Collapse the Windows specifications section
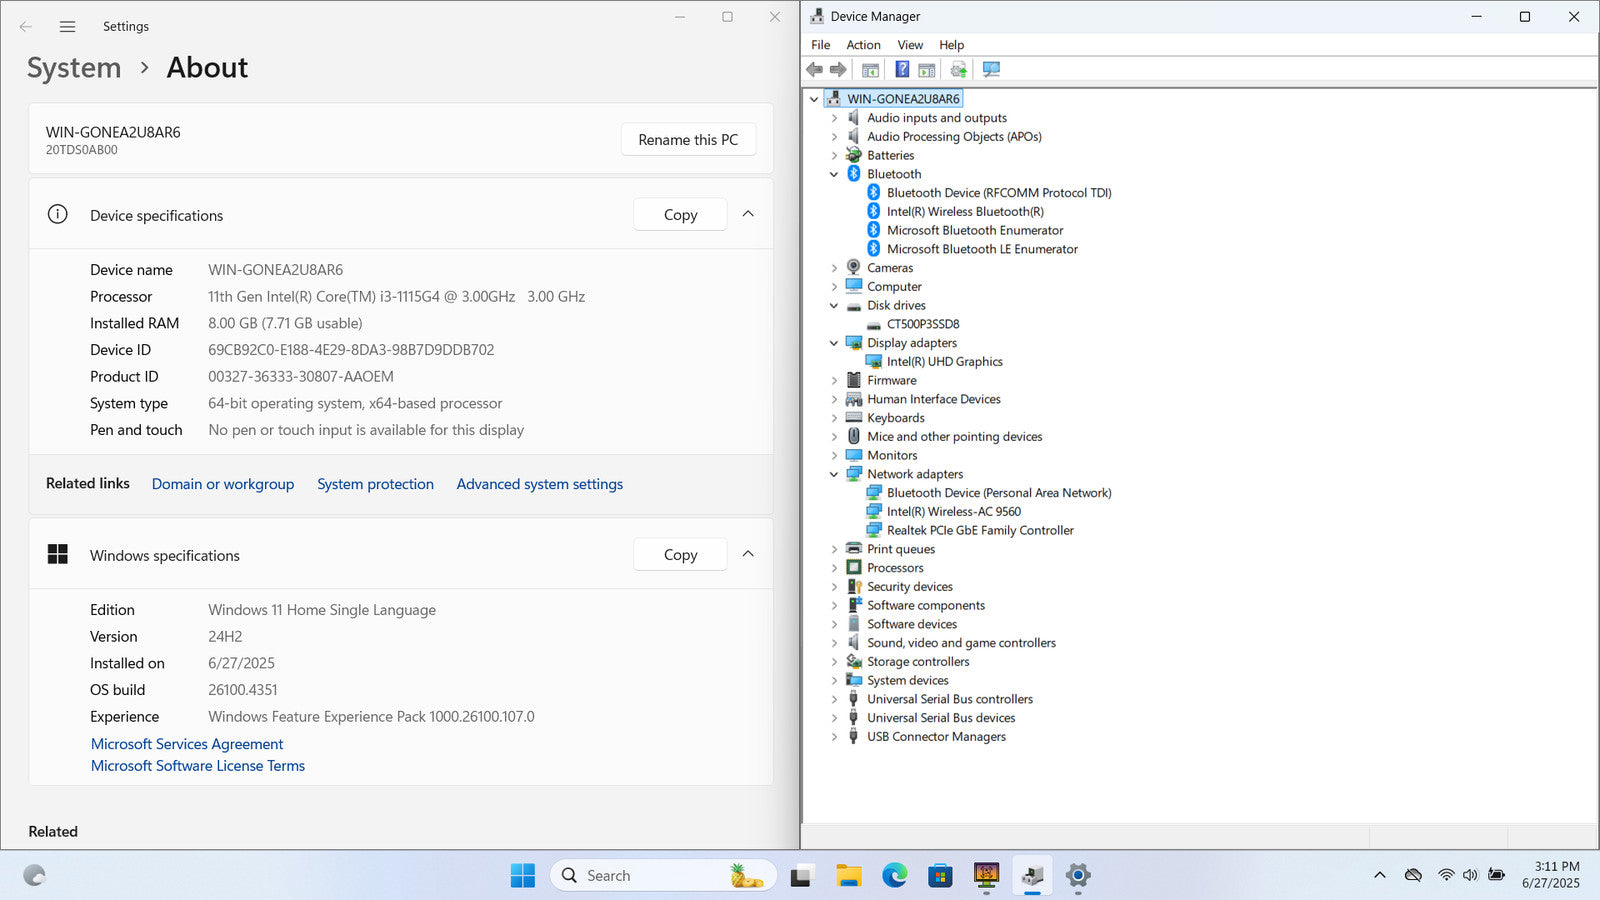The width and height of the screenshot is (1600, 900). (x=748, y=555)
